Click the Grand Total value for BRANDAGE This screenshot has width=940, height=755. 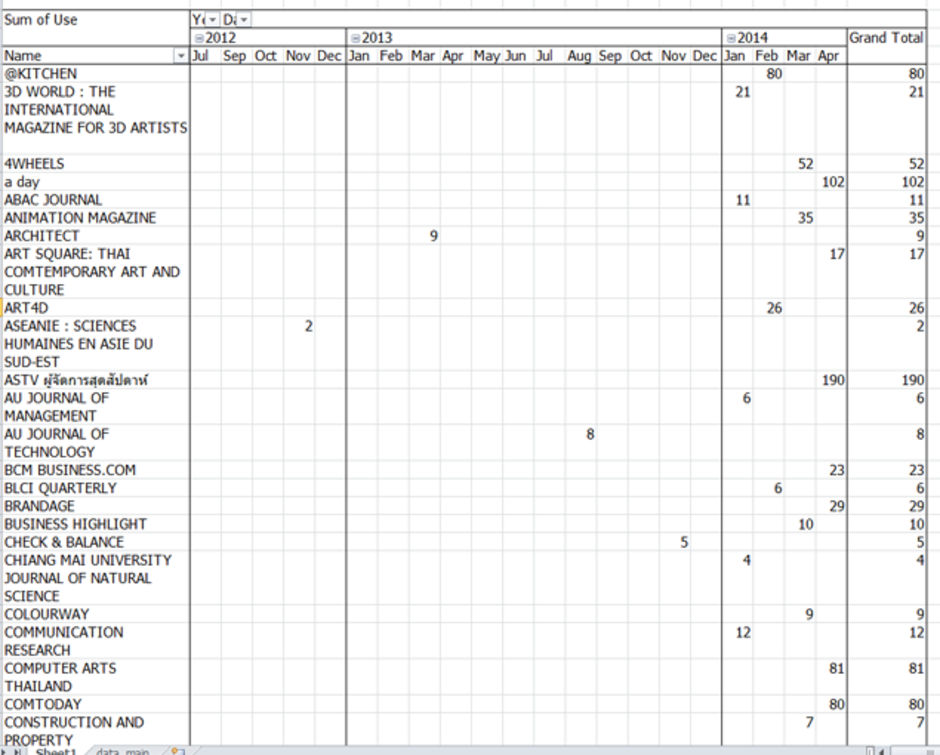click(x=916, y=506)
